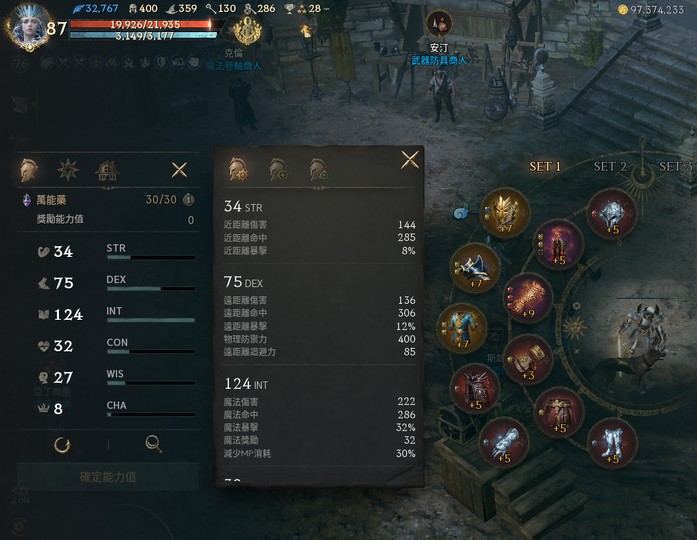This screenshot has width=697, height=540.
Task: Select the golden armor +7 equipment slot
Action: point(505,213)
